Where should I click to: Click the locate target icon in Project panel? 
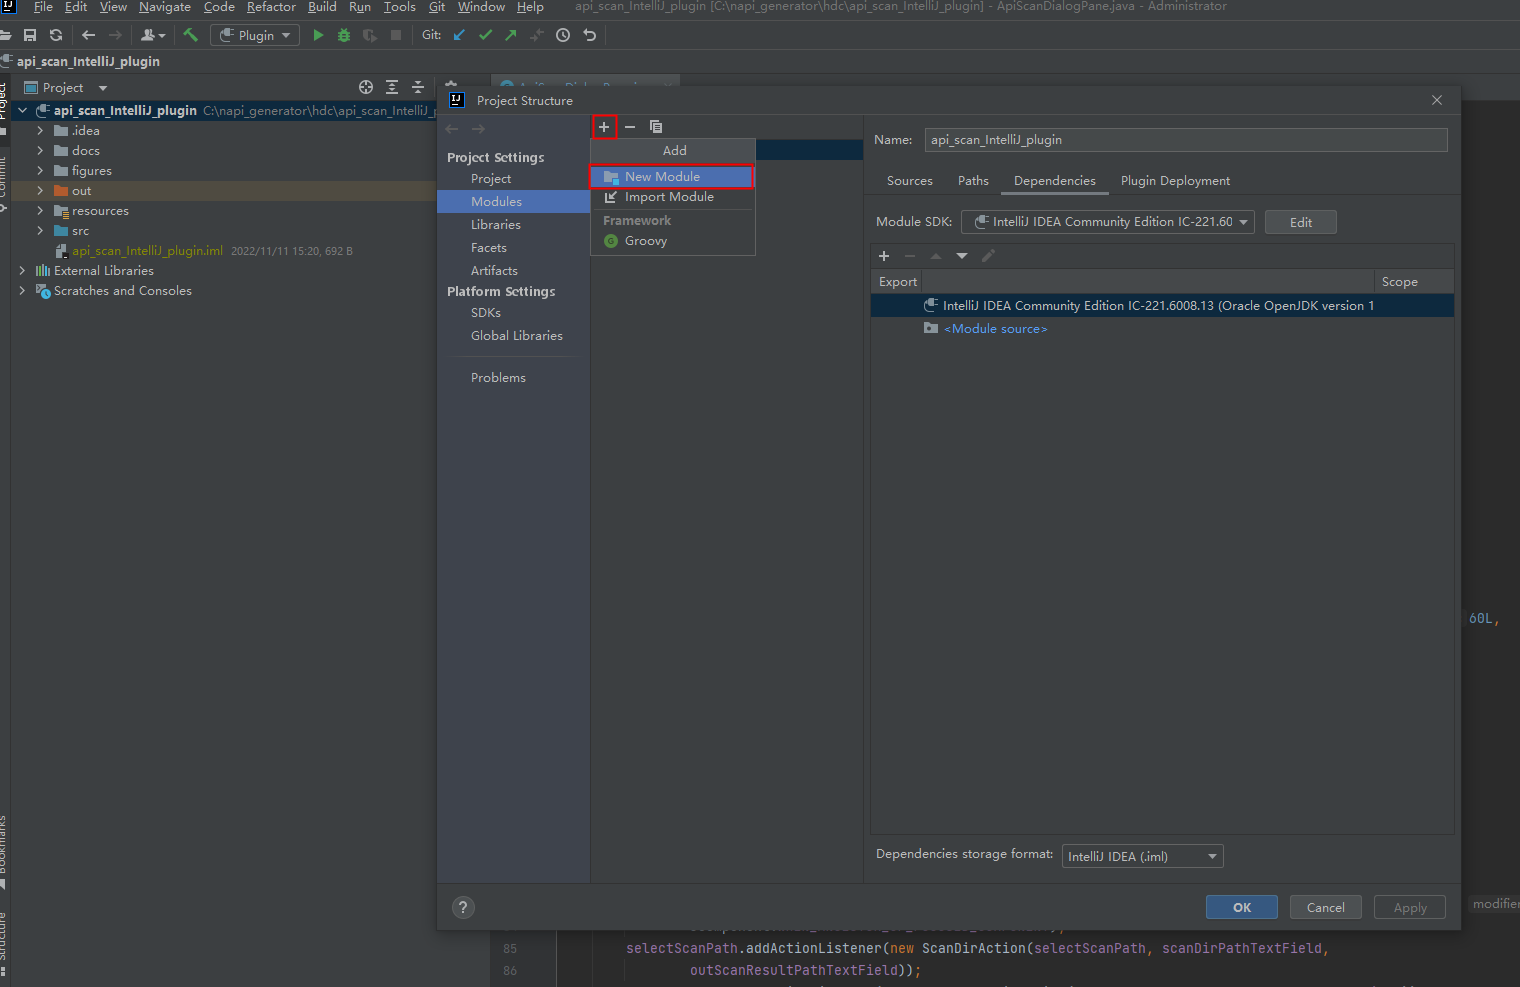366,88
